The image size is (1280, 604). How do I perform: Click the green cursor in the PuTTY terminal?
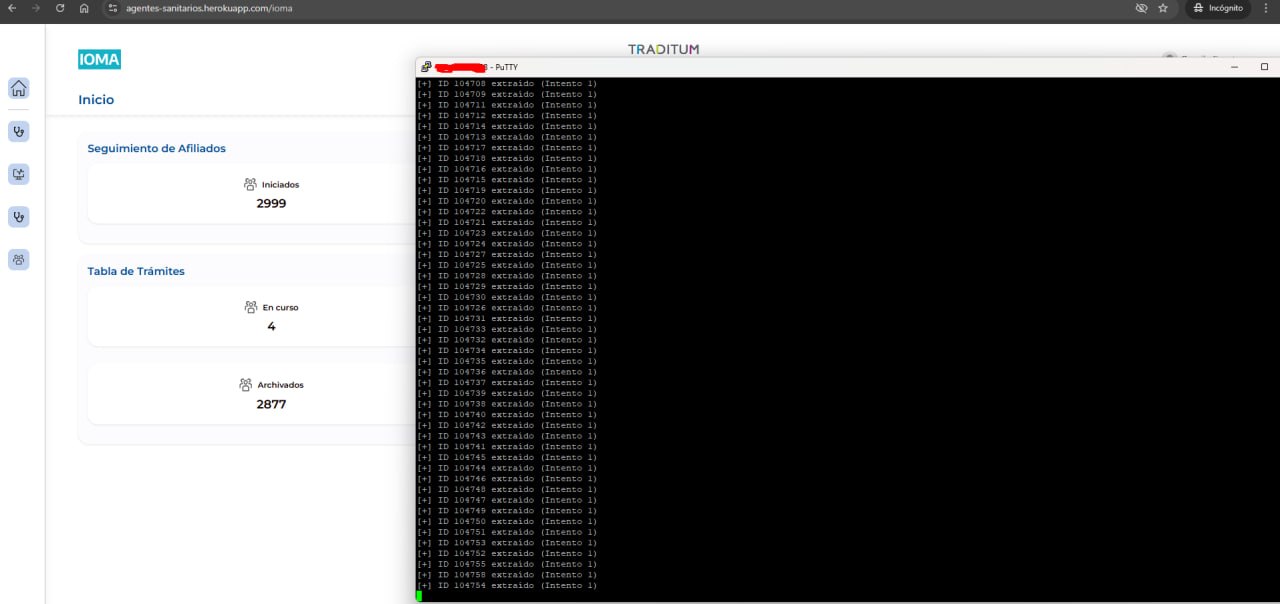(x=419, y=596)
